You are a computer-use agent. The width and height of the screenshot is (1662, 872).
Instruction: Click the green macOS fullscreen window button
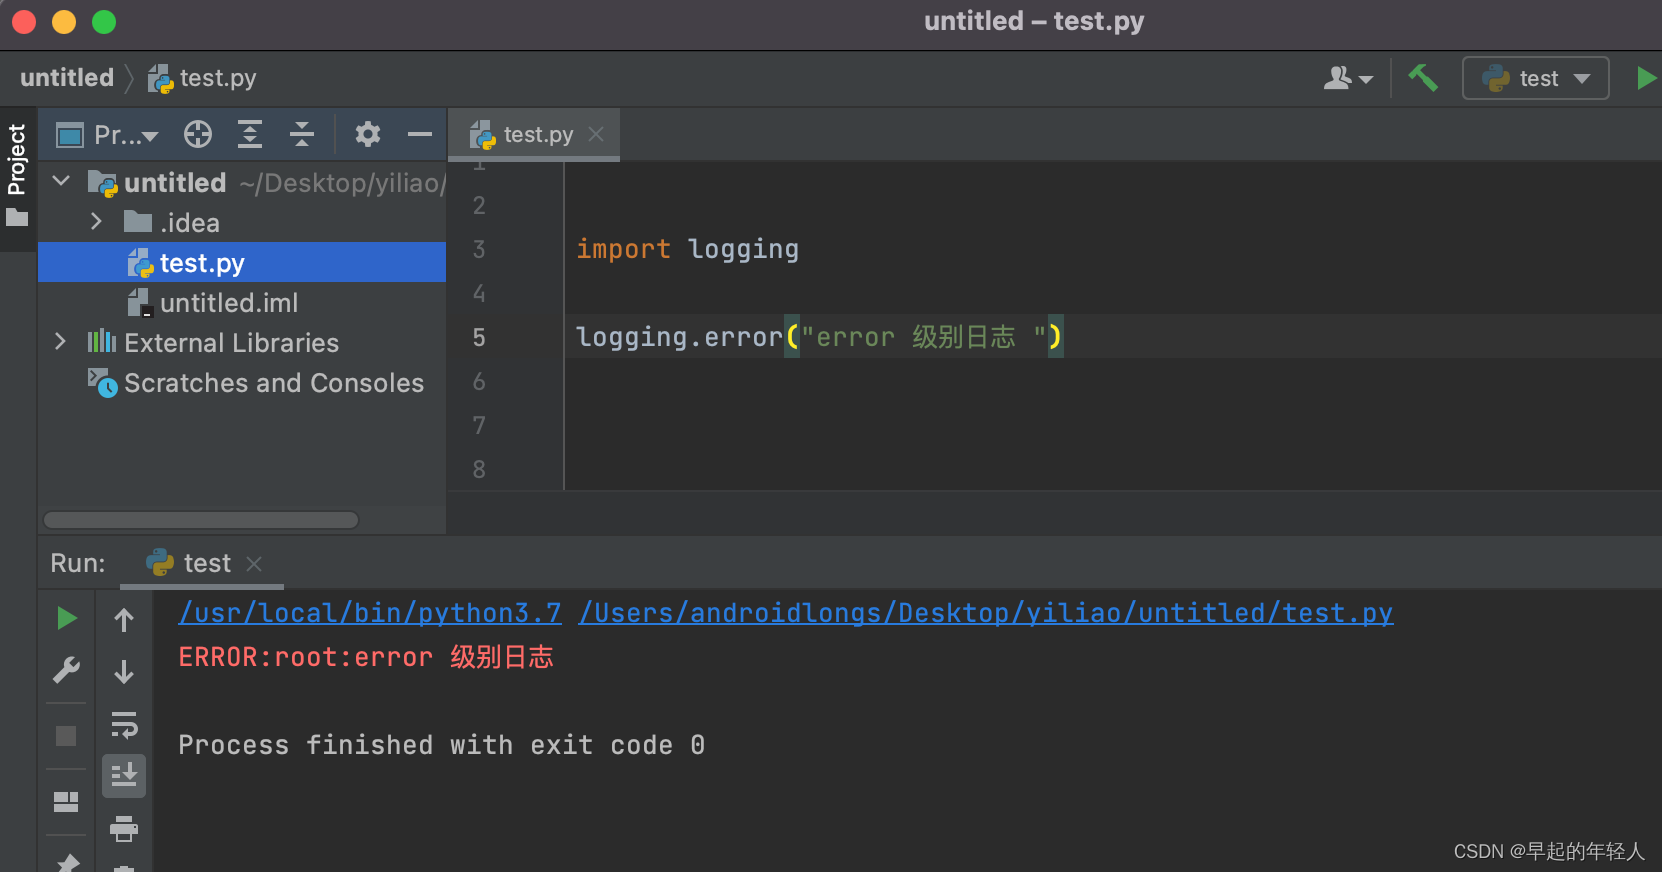[x=104, y=22]
